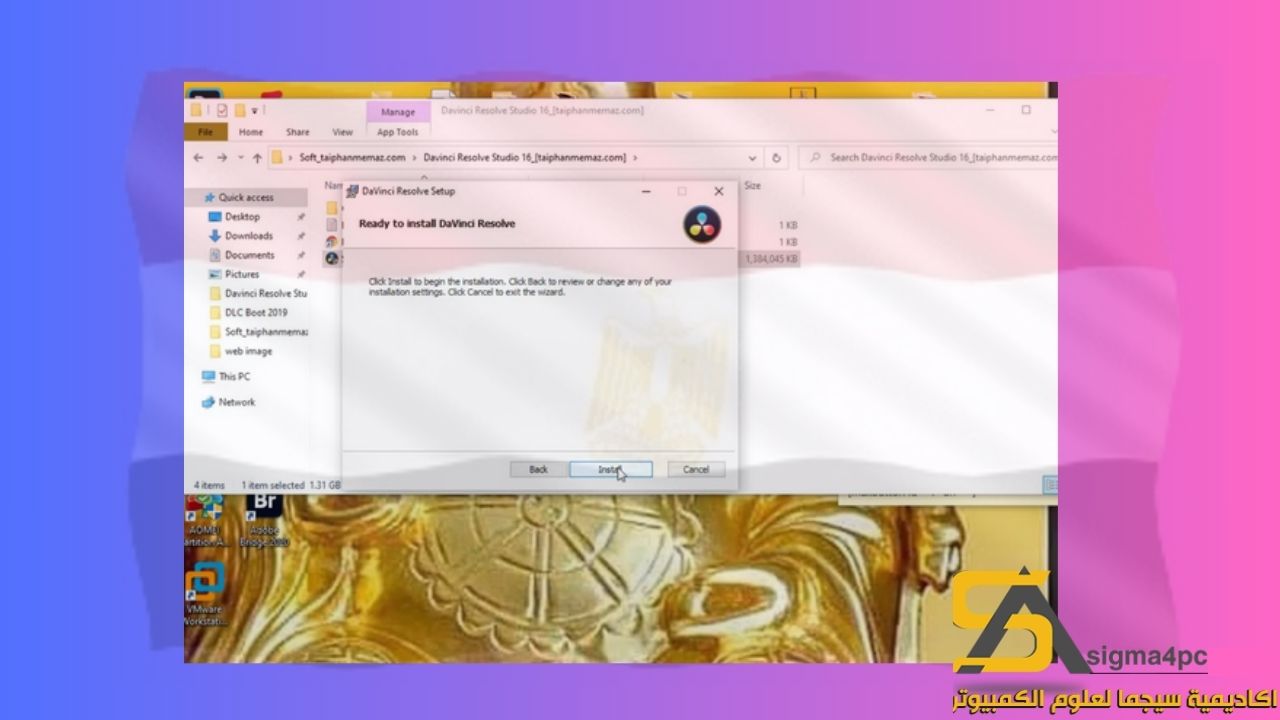Image resolution: width=1280 pixels, height=720 pixels.
Task: Open Desktop in navigation pane
Action: tap(242, 217)
